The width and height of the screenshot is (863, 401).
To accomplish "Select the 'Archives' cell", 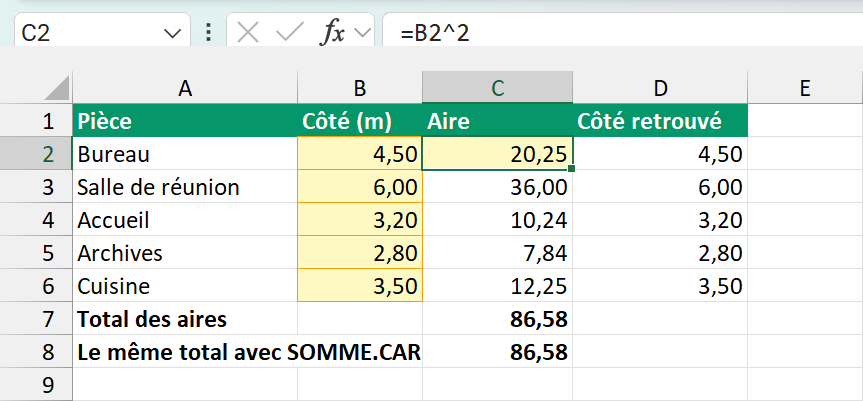I will [x=185, y=252].
